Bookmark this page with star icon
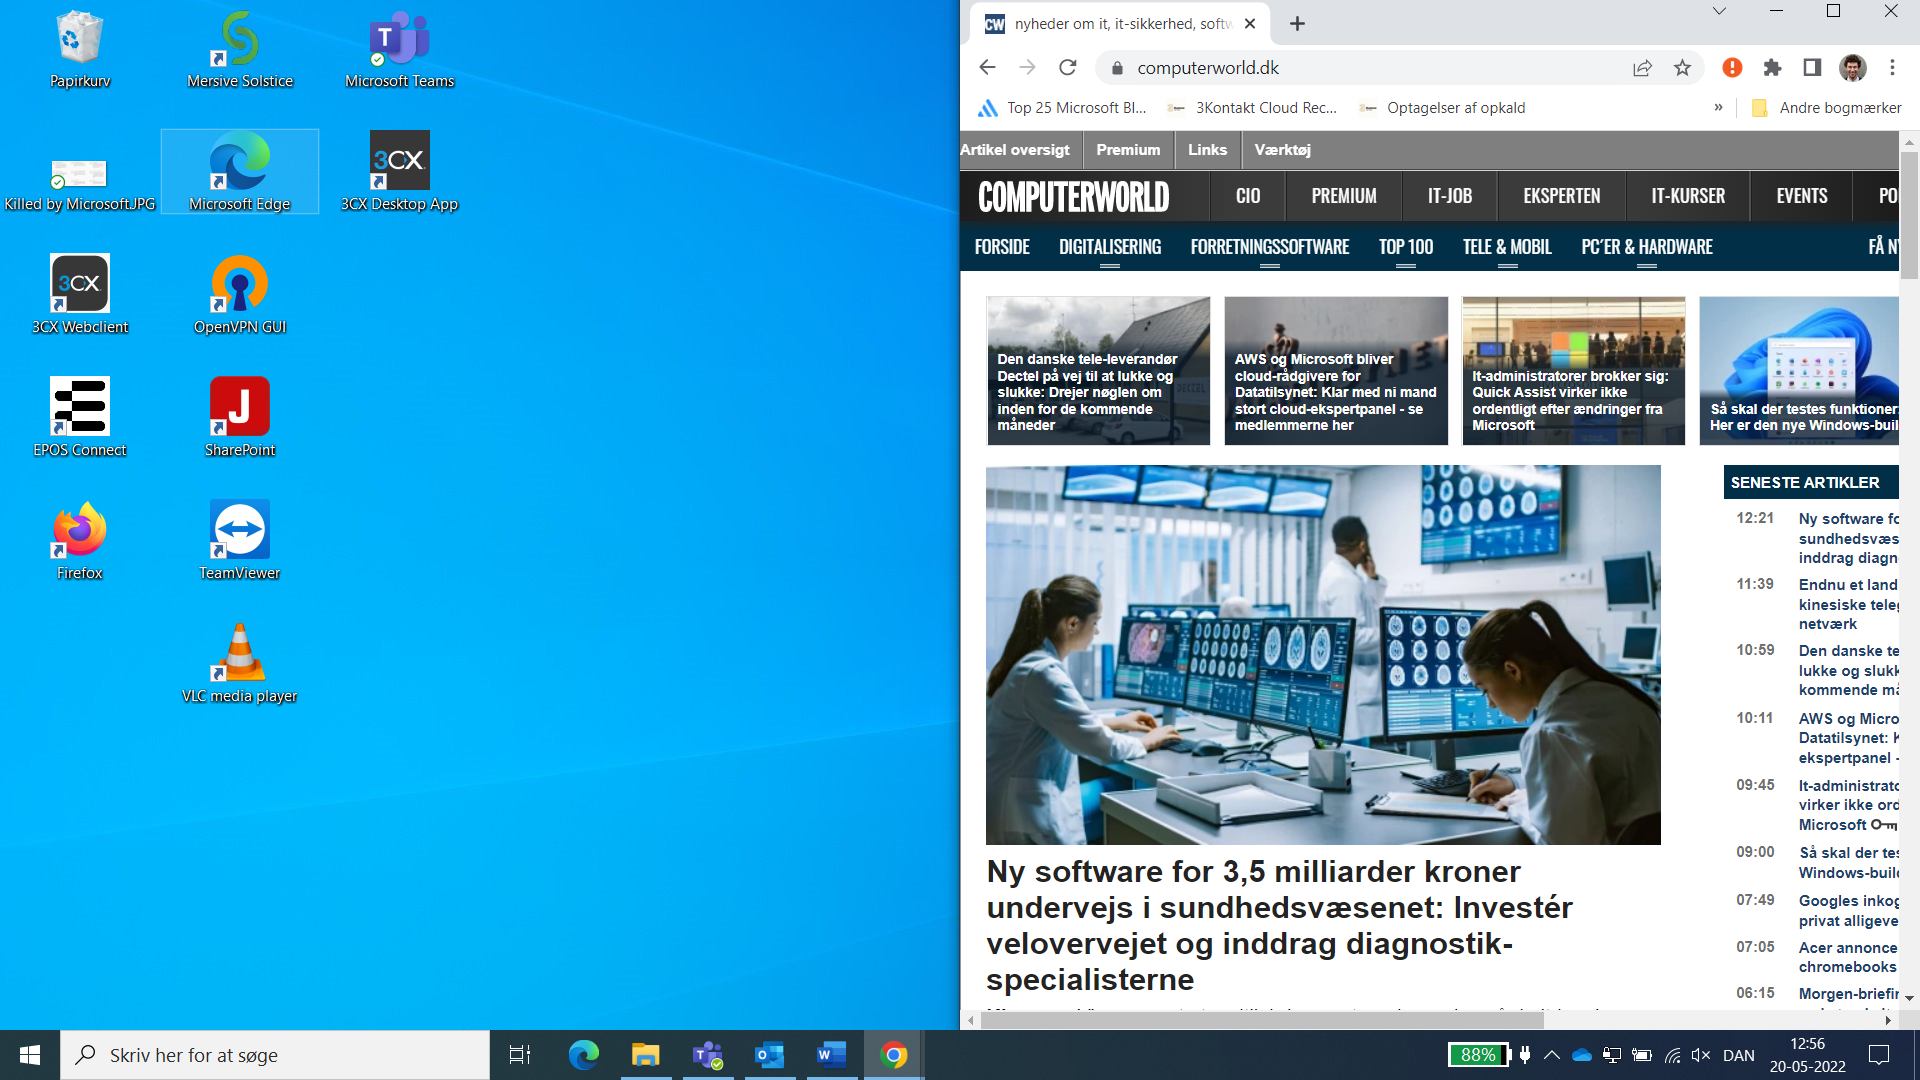 (x=1682, y=68)
